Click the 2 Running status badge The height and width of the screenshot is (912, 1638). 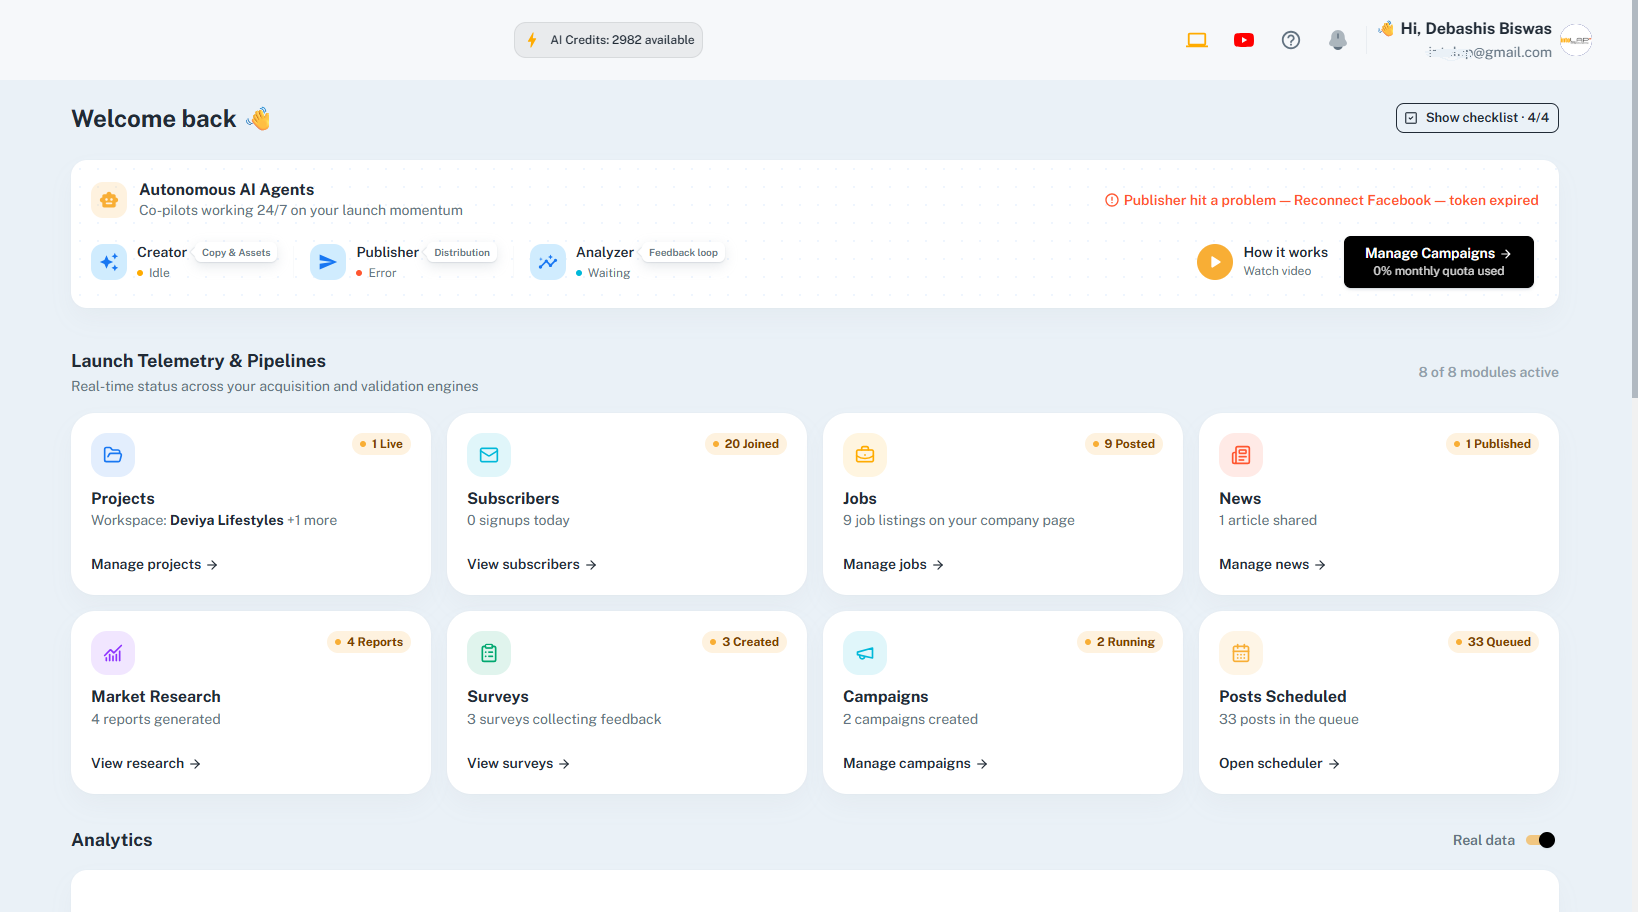[x=1120, y=642]
